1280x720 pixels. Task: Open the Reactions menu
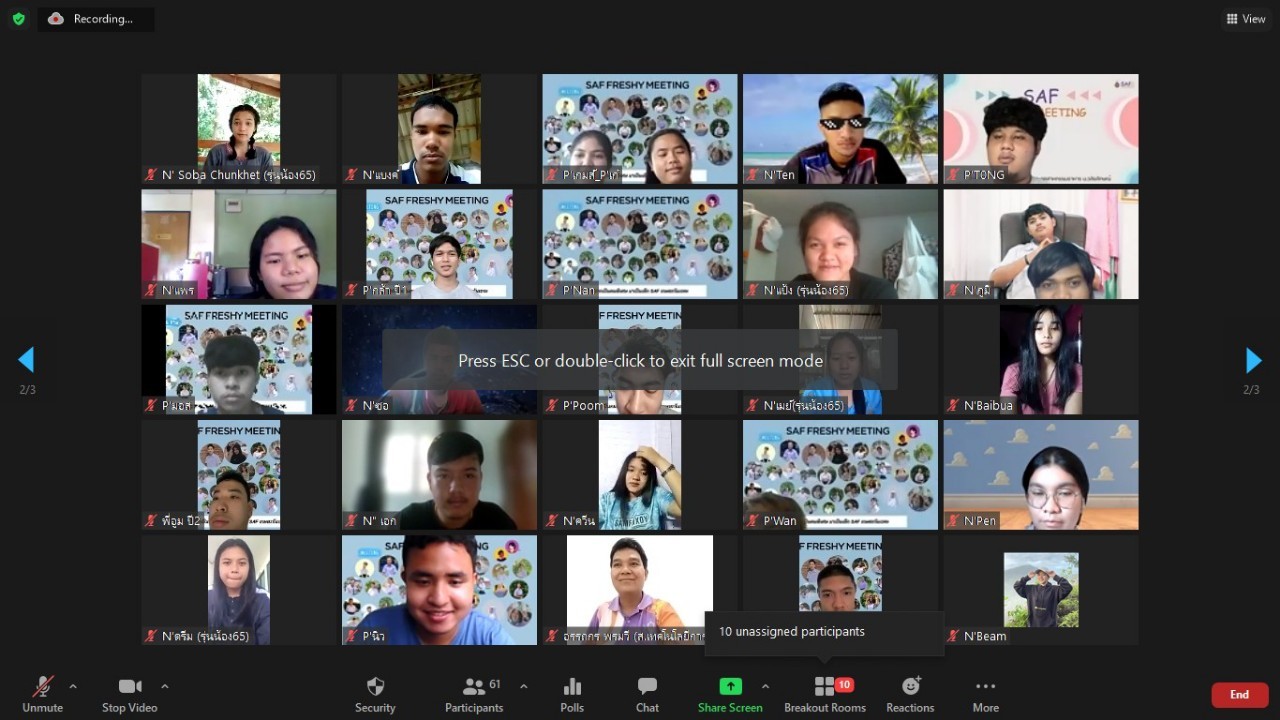pyautogui.click(x=910, y=687)
